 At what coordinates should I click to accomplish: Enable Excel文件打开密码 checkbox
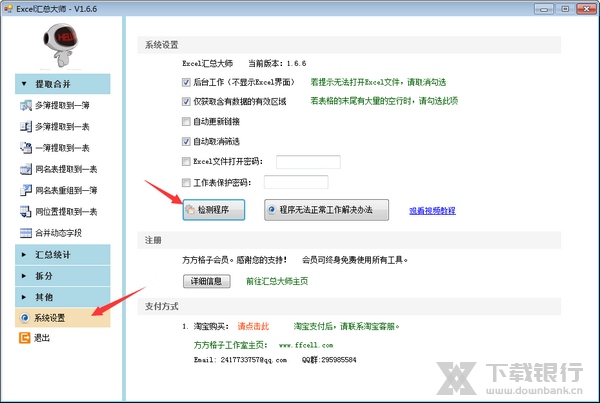186,162
